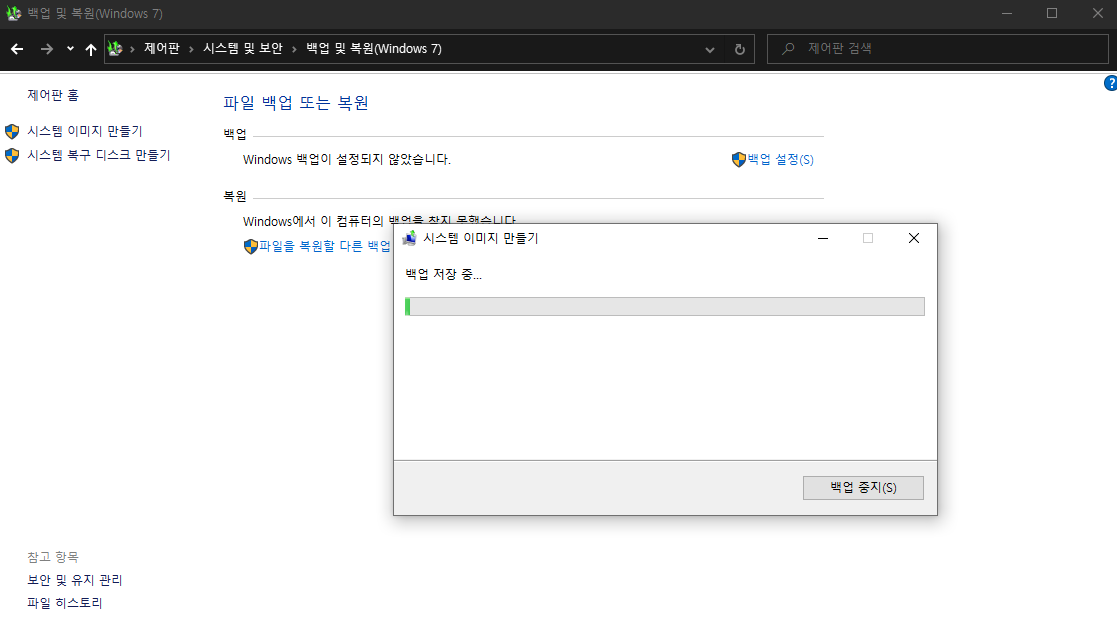Click the main window title bar icon
Image resolution: width=1117 pixels, height=628 pixels.
(14, 14)
